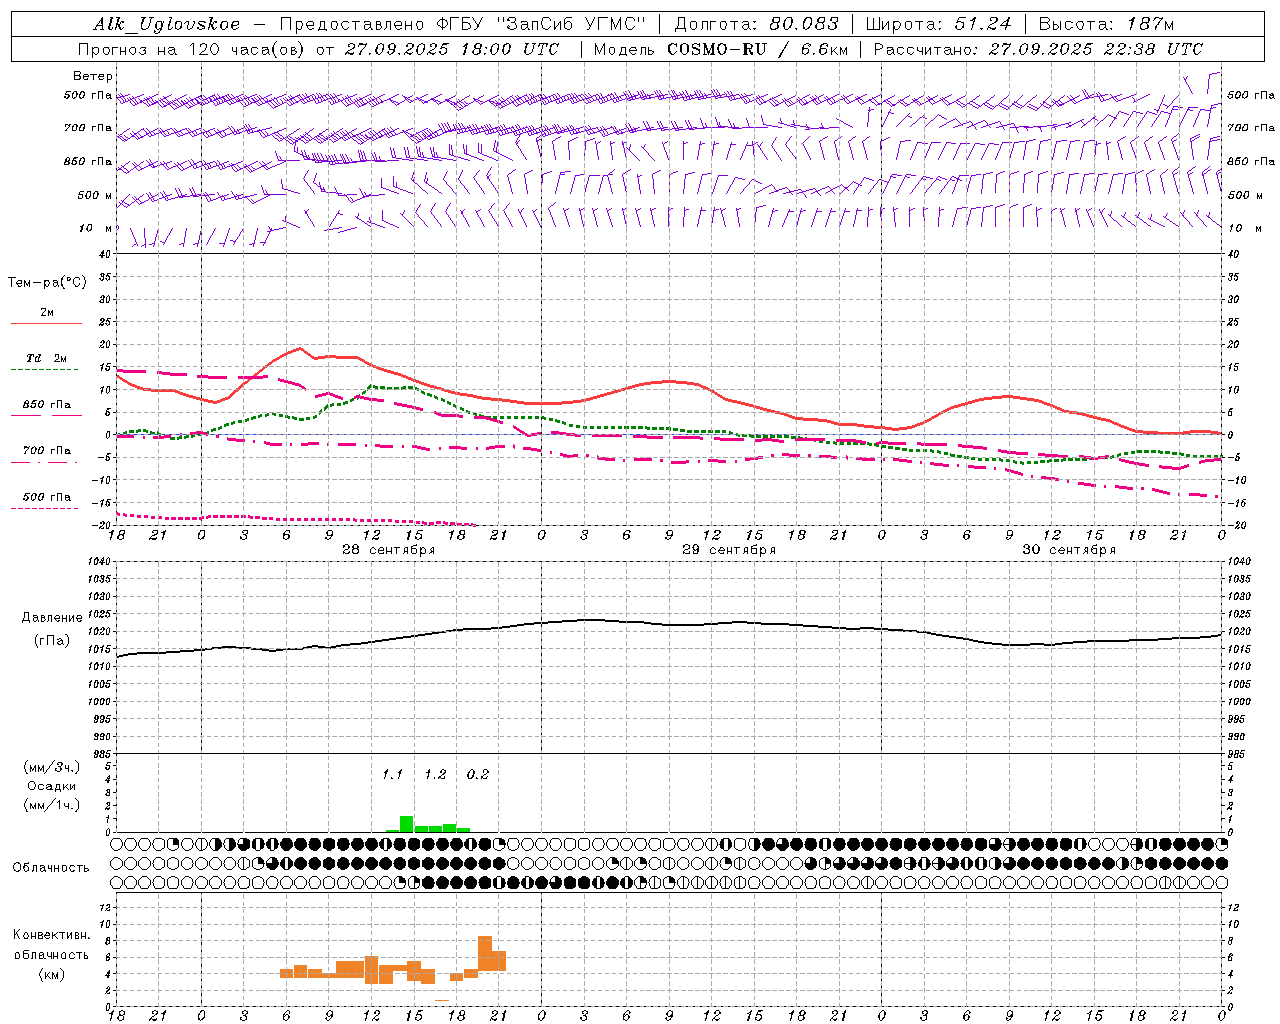This screenshot has width=1280, height=1024.
Task: Click the tallest orange convective cloud bar
Action: 485,953
